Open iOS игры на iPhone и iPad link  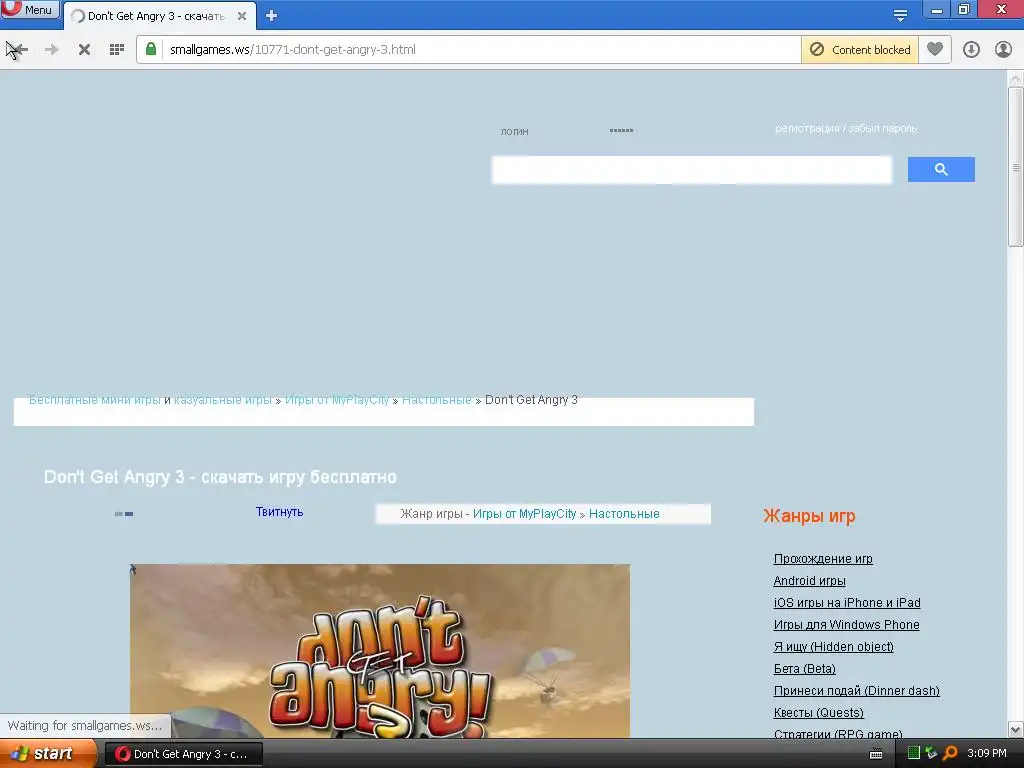point(847,603)
